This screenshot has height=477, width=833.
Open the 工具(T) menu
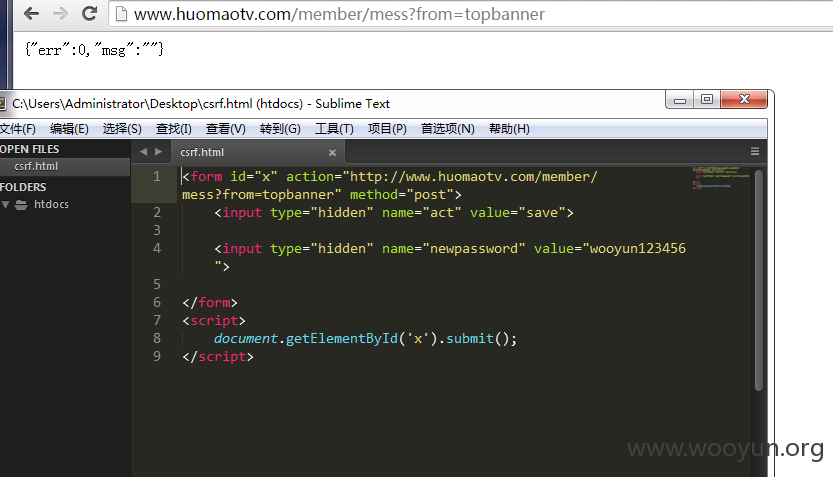point(334,129)
